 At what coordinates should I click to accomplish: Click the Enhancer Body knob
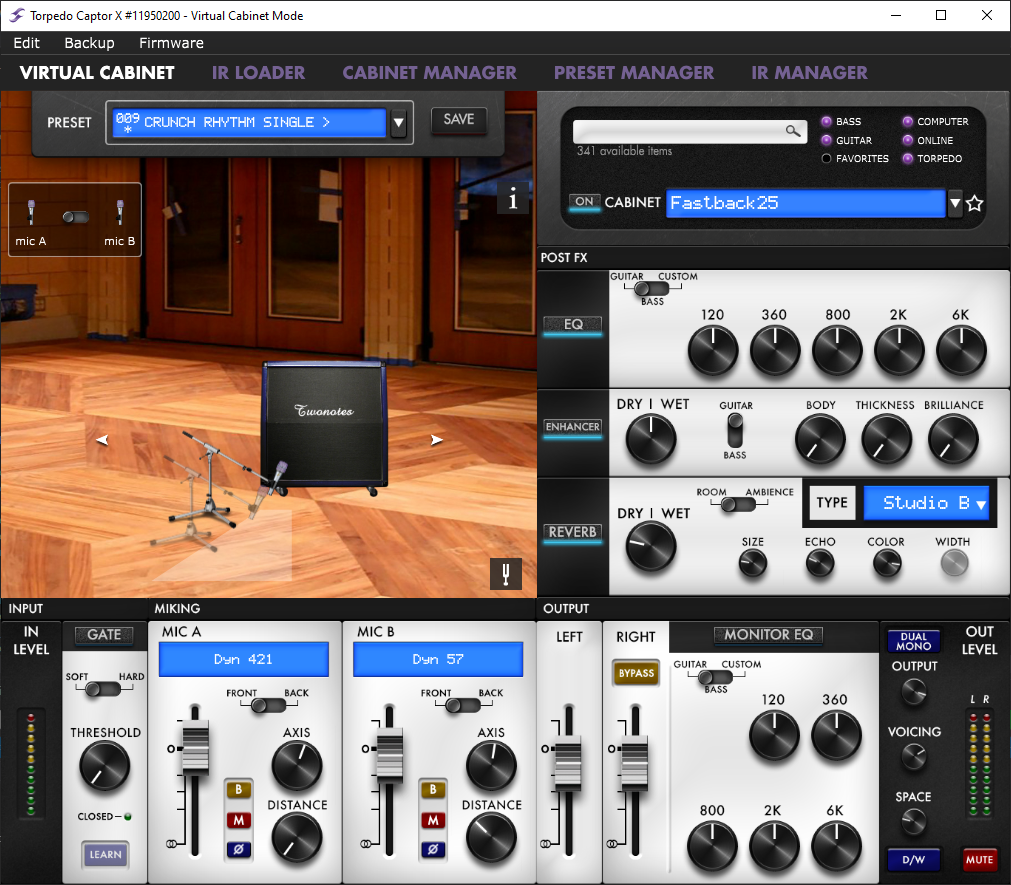click(x=820, y=440)
